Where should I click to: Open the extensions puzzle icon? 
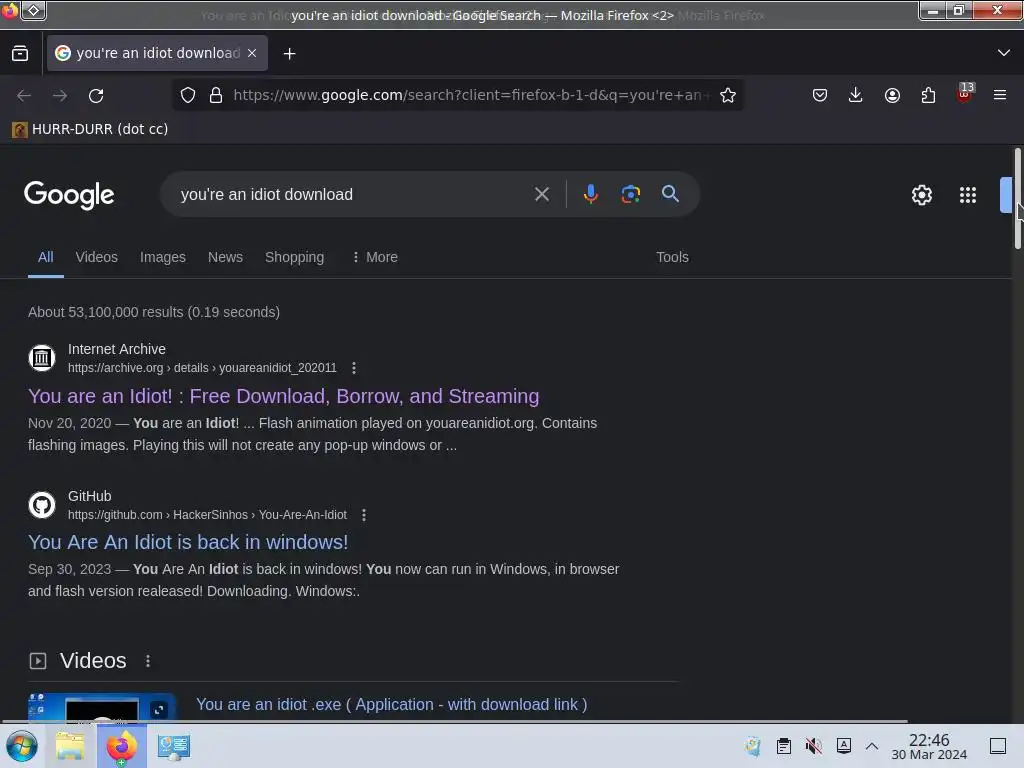928,95
